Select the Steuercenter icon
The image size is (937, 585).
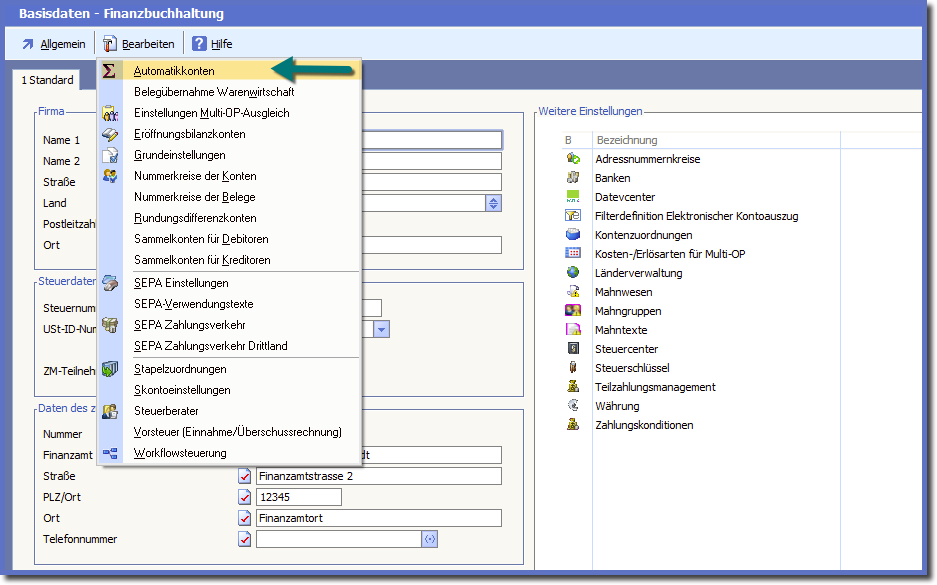(x=573, y=349)
